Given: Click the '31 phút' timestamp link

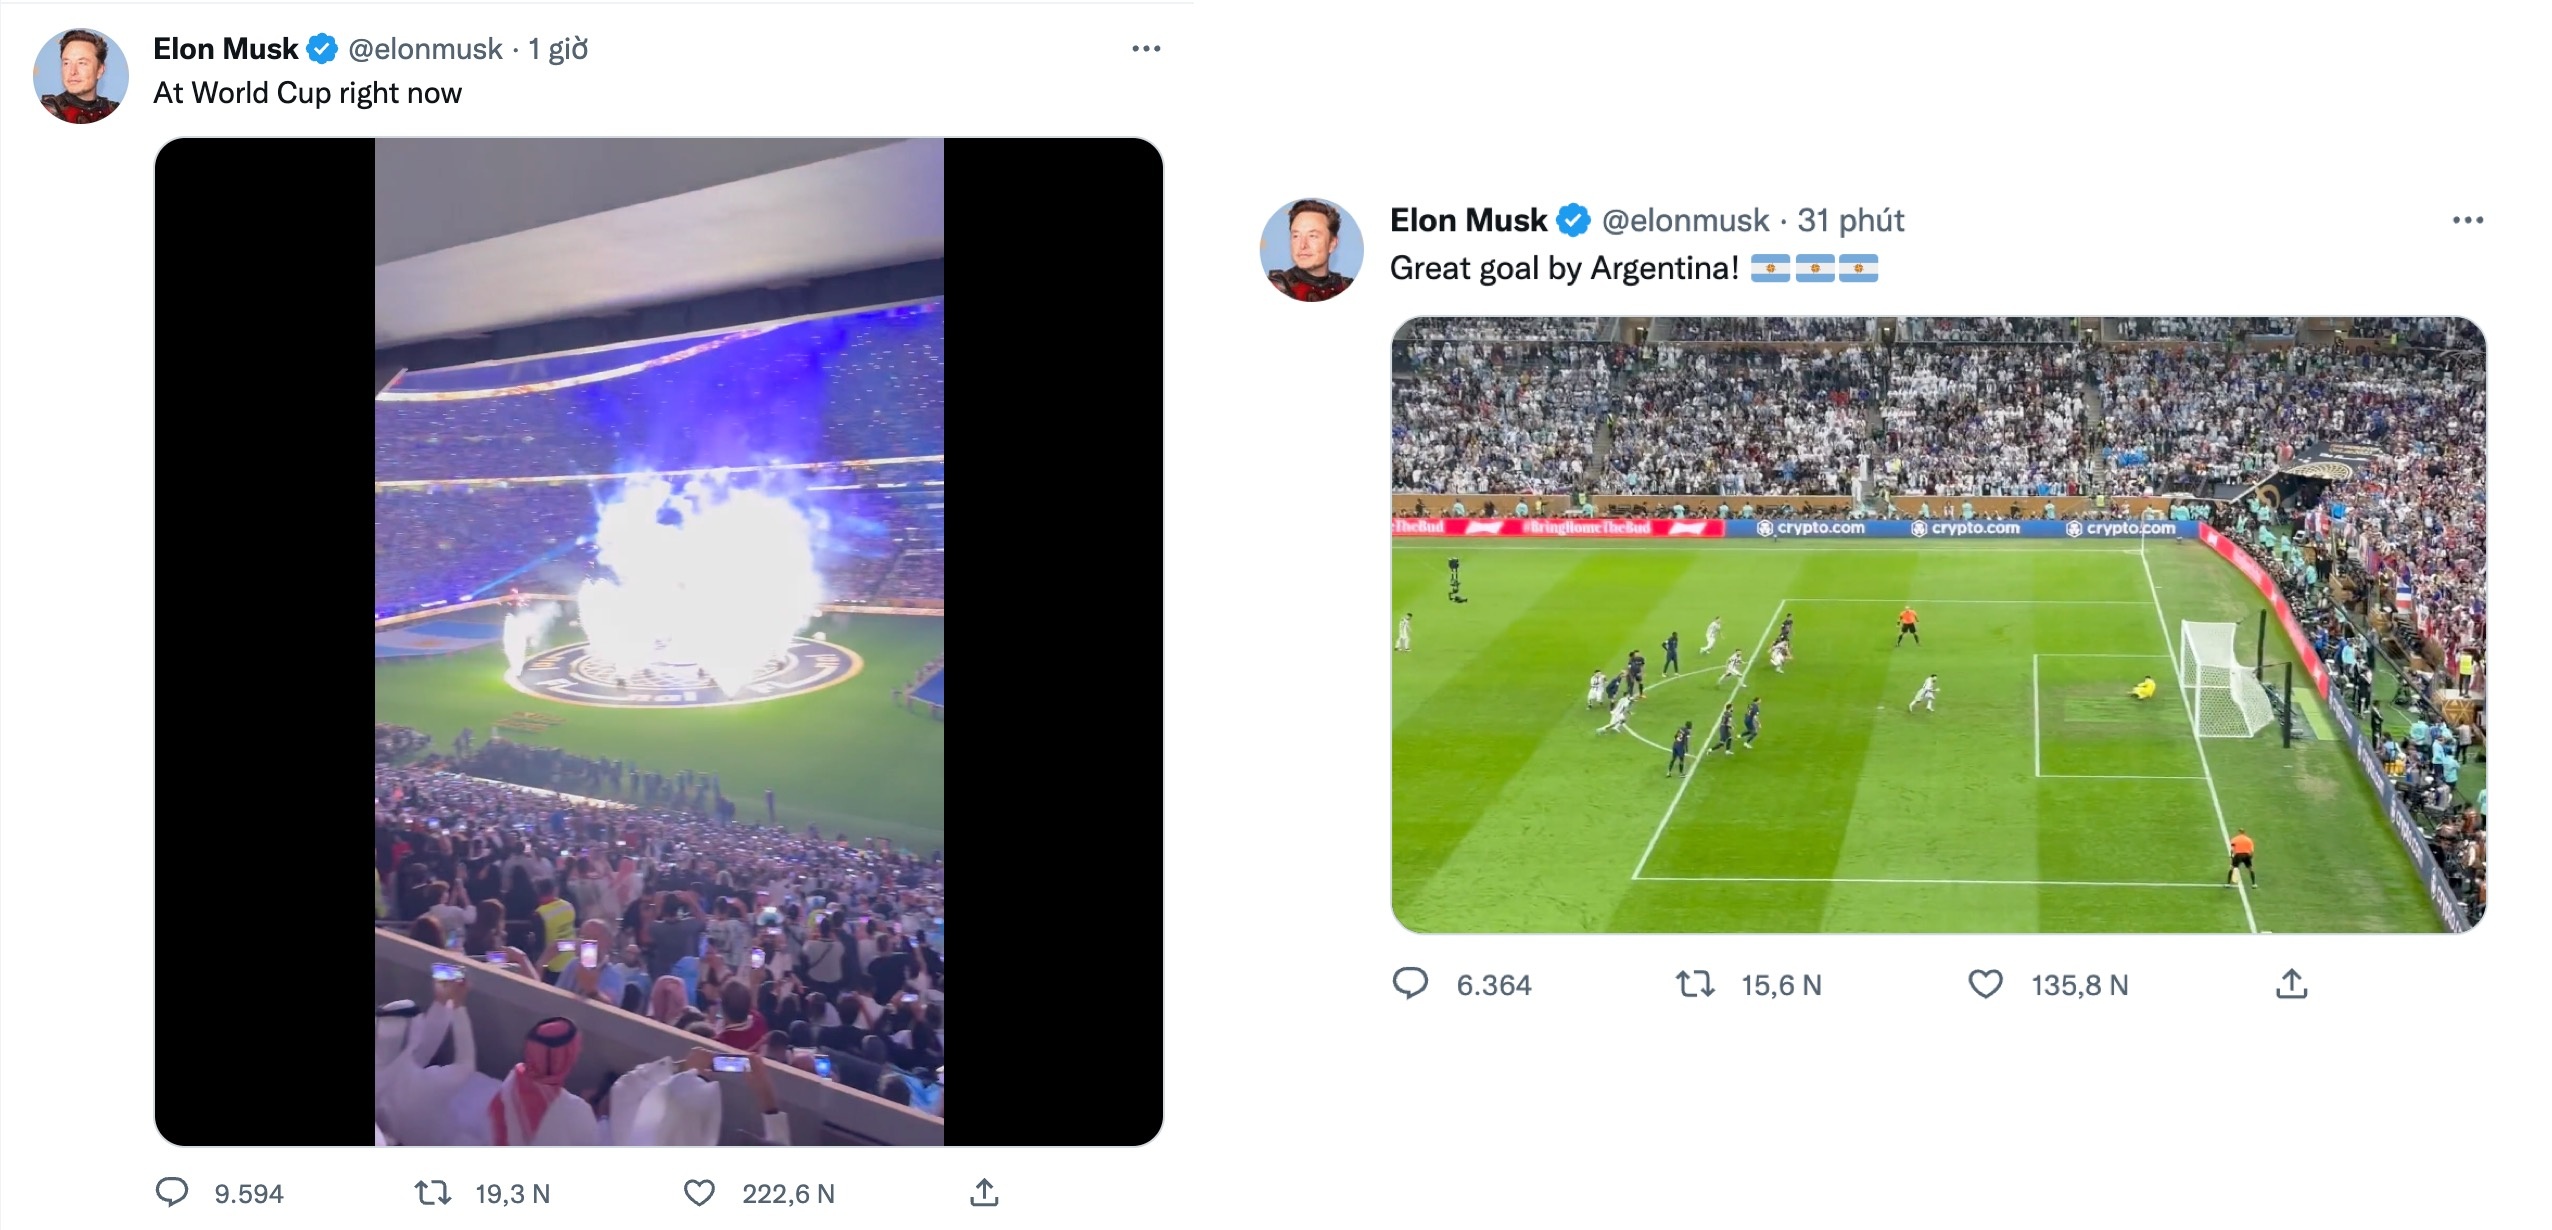Looking at the screenshot, I should click(1851, 220).
